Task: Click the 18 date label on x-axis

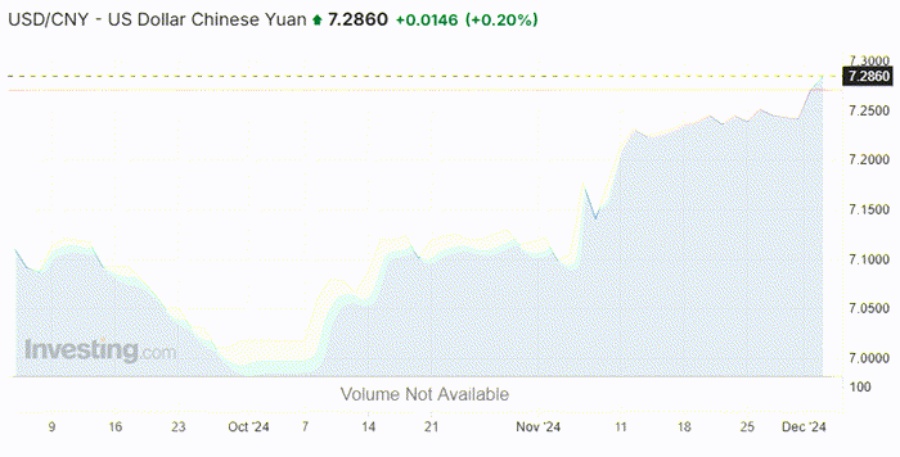Action: point(685,427)
